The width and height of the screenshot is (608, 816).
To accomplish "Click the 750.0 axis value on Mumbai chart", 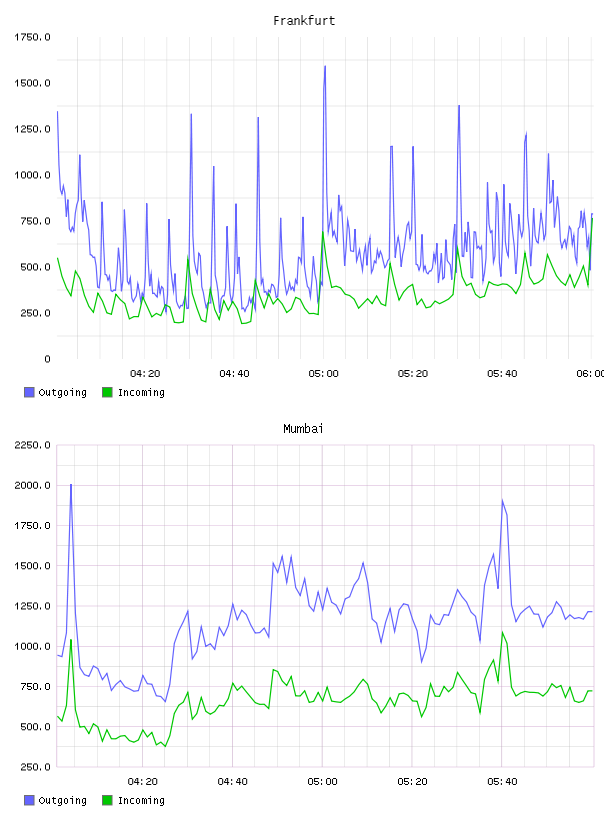I will tap(35, 686).
